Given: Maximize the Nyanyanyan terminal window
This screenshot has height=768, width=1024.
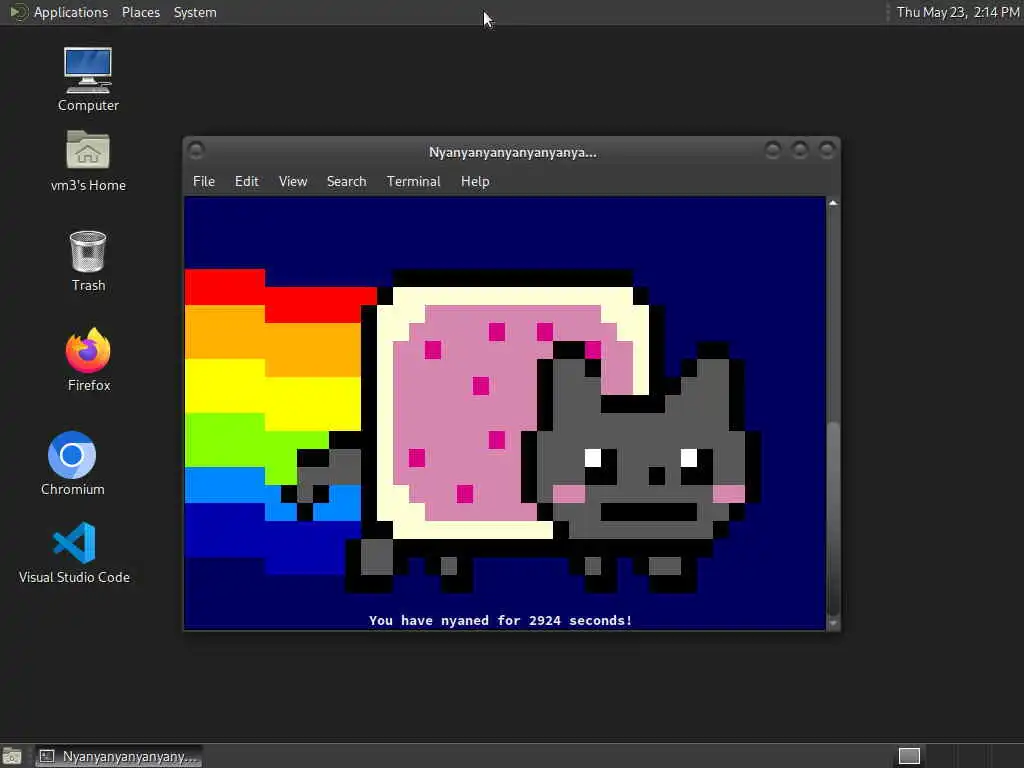Looking at the screenshot, I should (x=799, y=151).
